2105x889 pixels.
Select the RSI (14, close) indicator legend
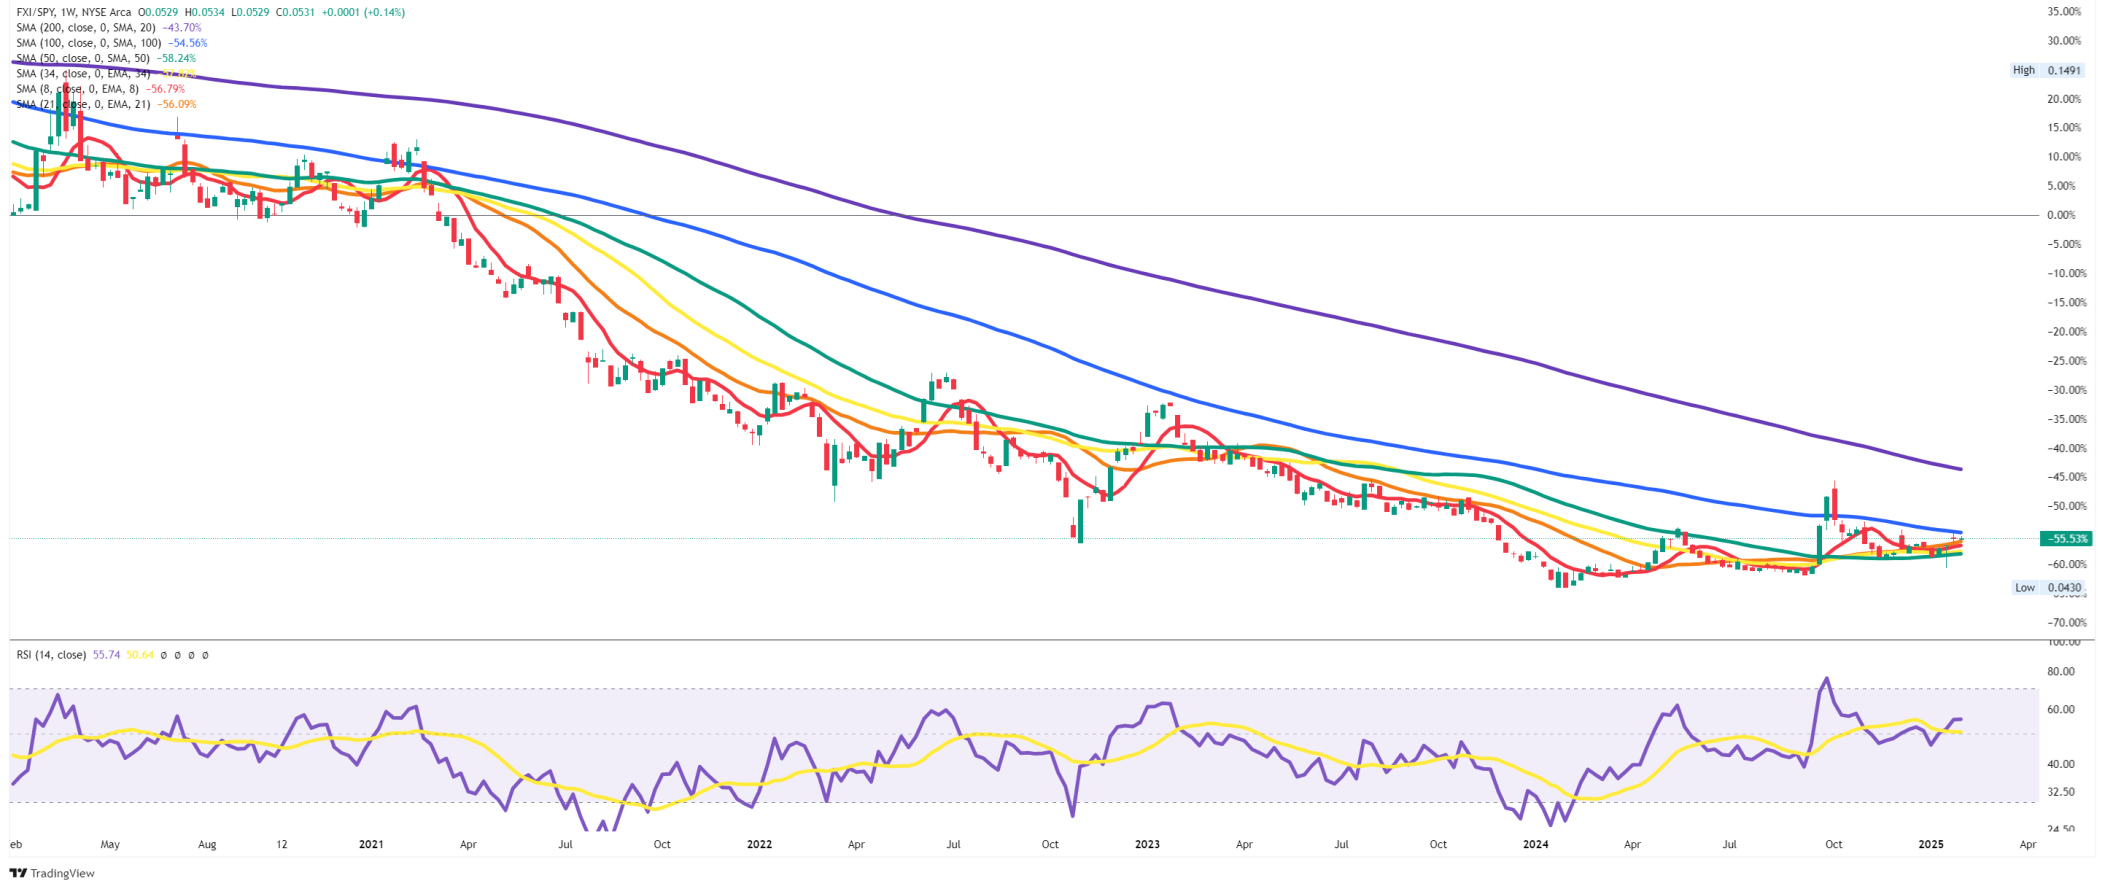coord(51,655)
